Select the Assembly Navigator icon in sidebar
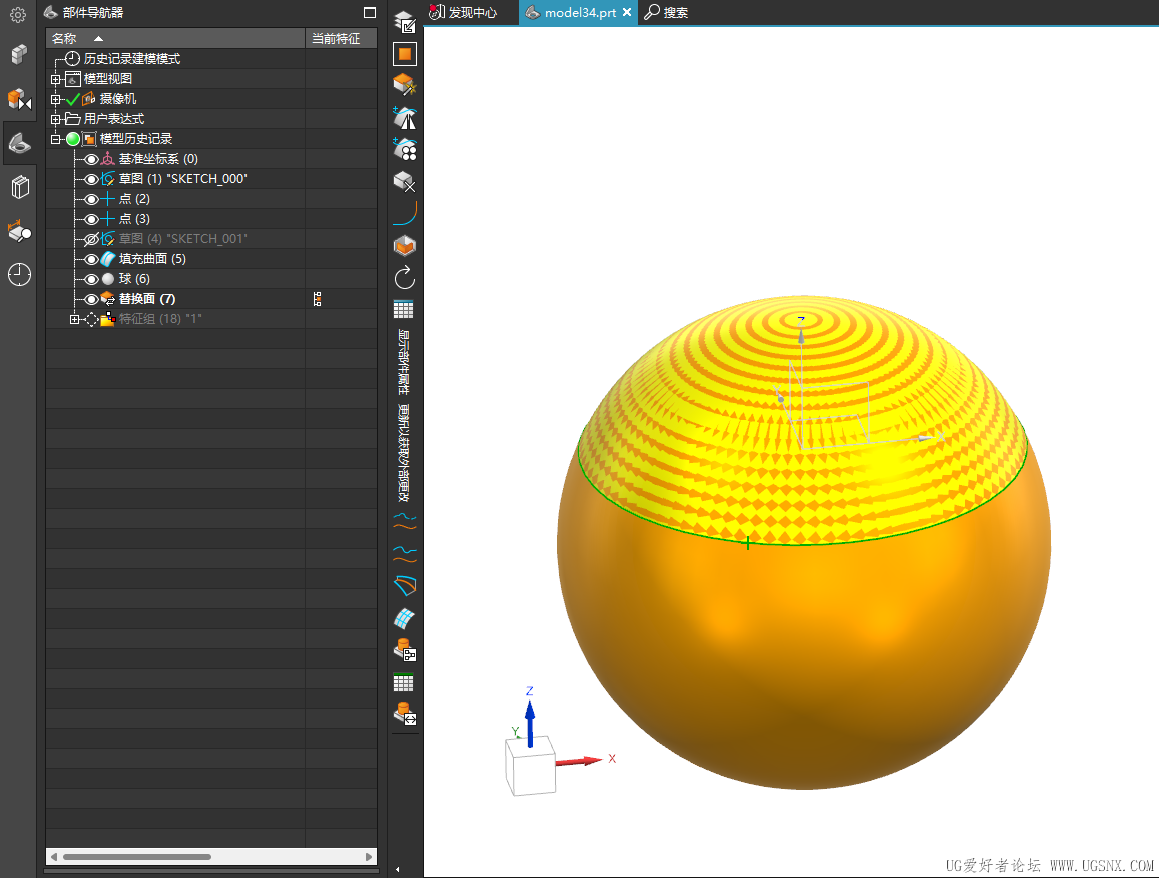 (18, 54)
